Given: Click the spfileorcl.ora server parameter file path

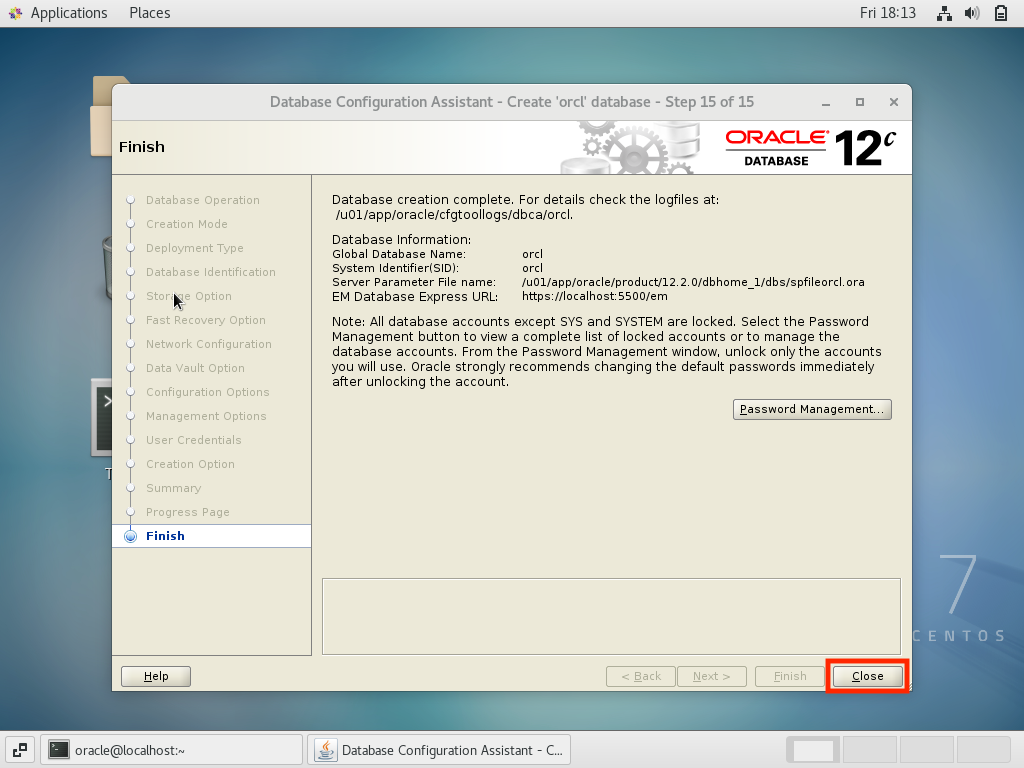Looking at the screenshot, I should click(693, 282).
